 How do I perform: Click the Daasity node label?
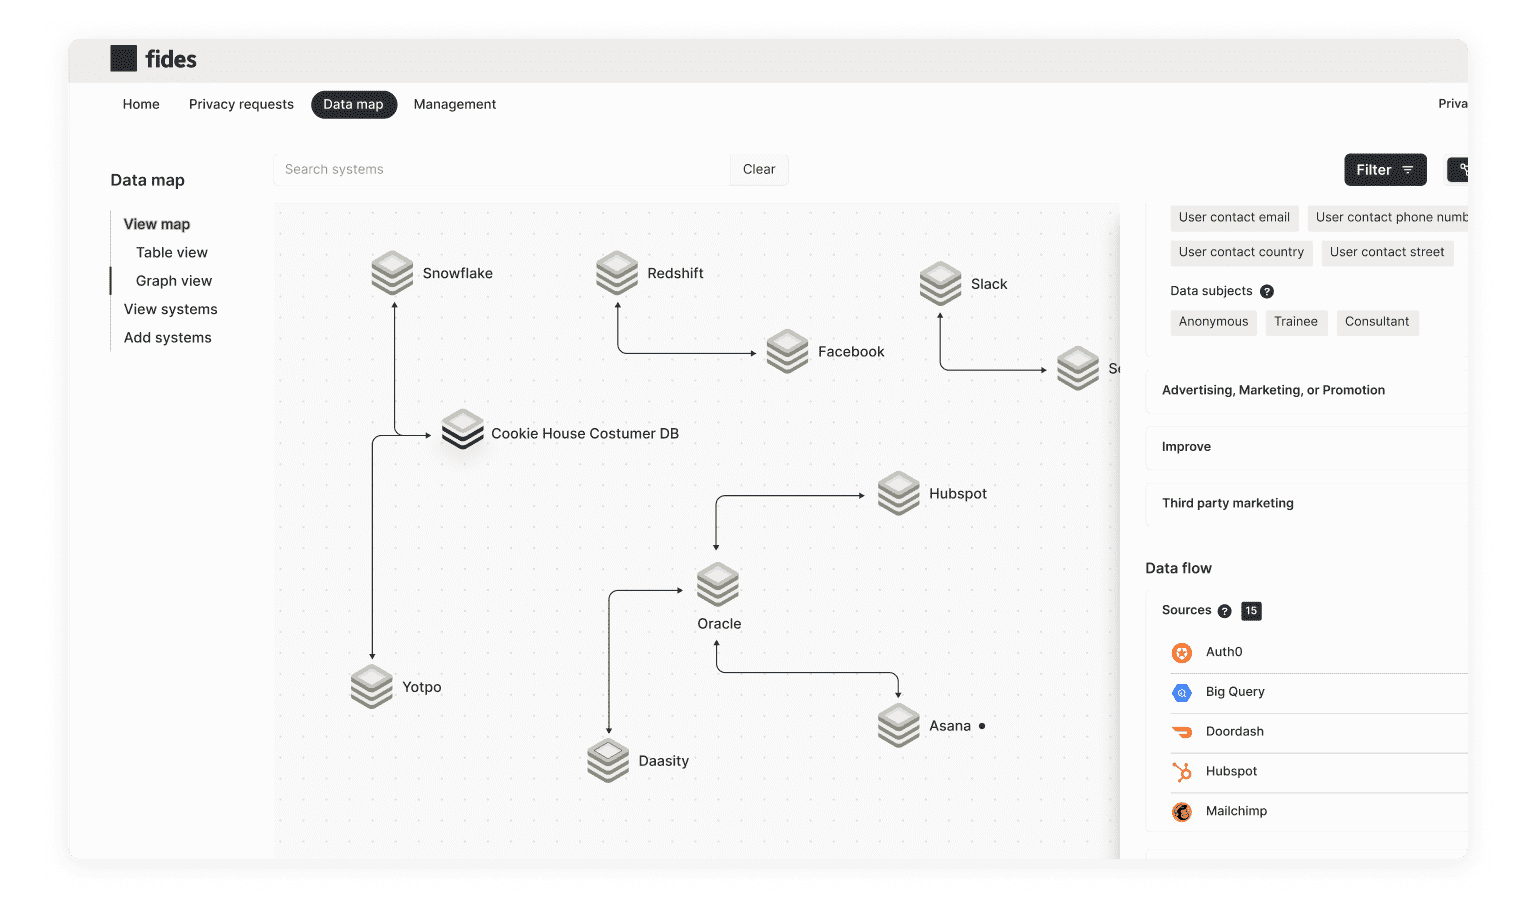(664, 761)
